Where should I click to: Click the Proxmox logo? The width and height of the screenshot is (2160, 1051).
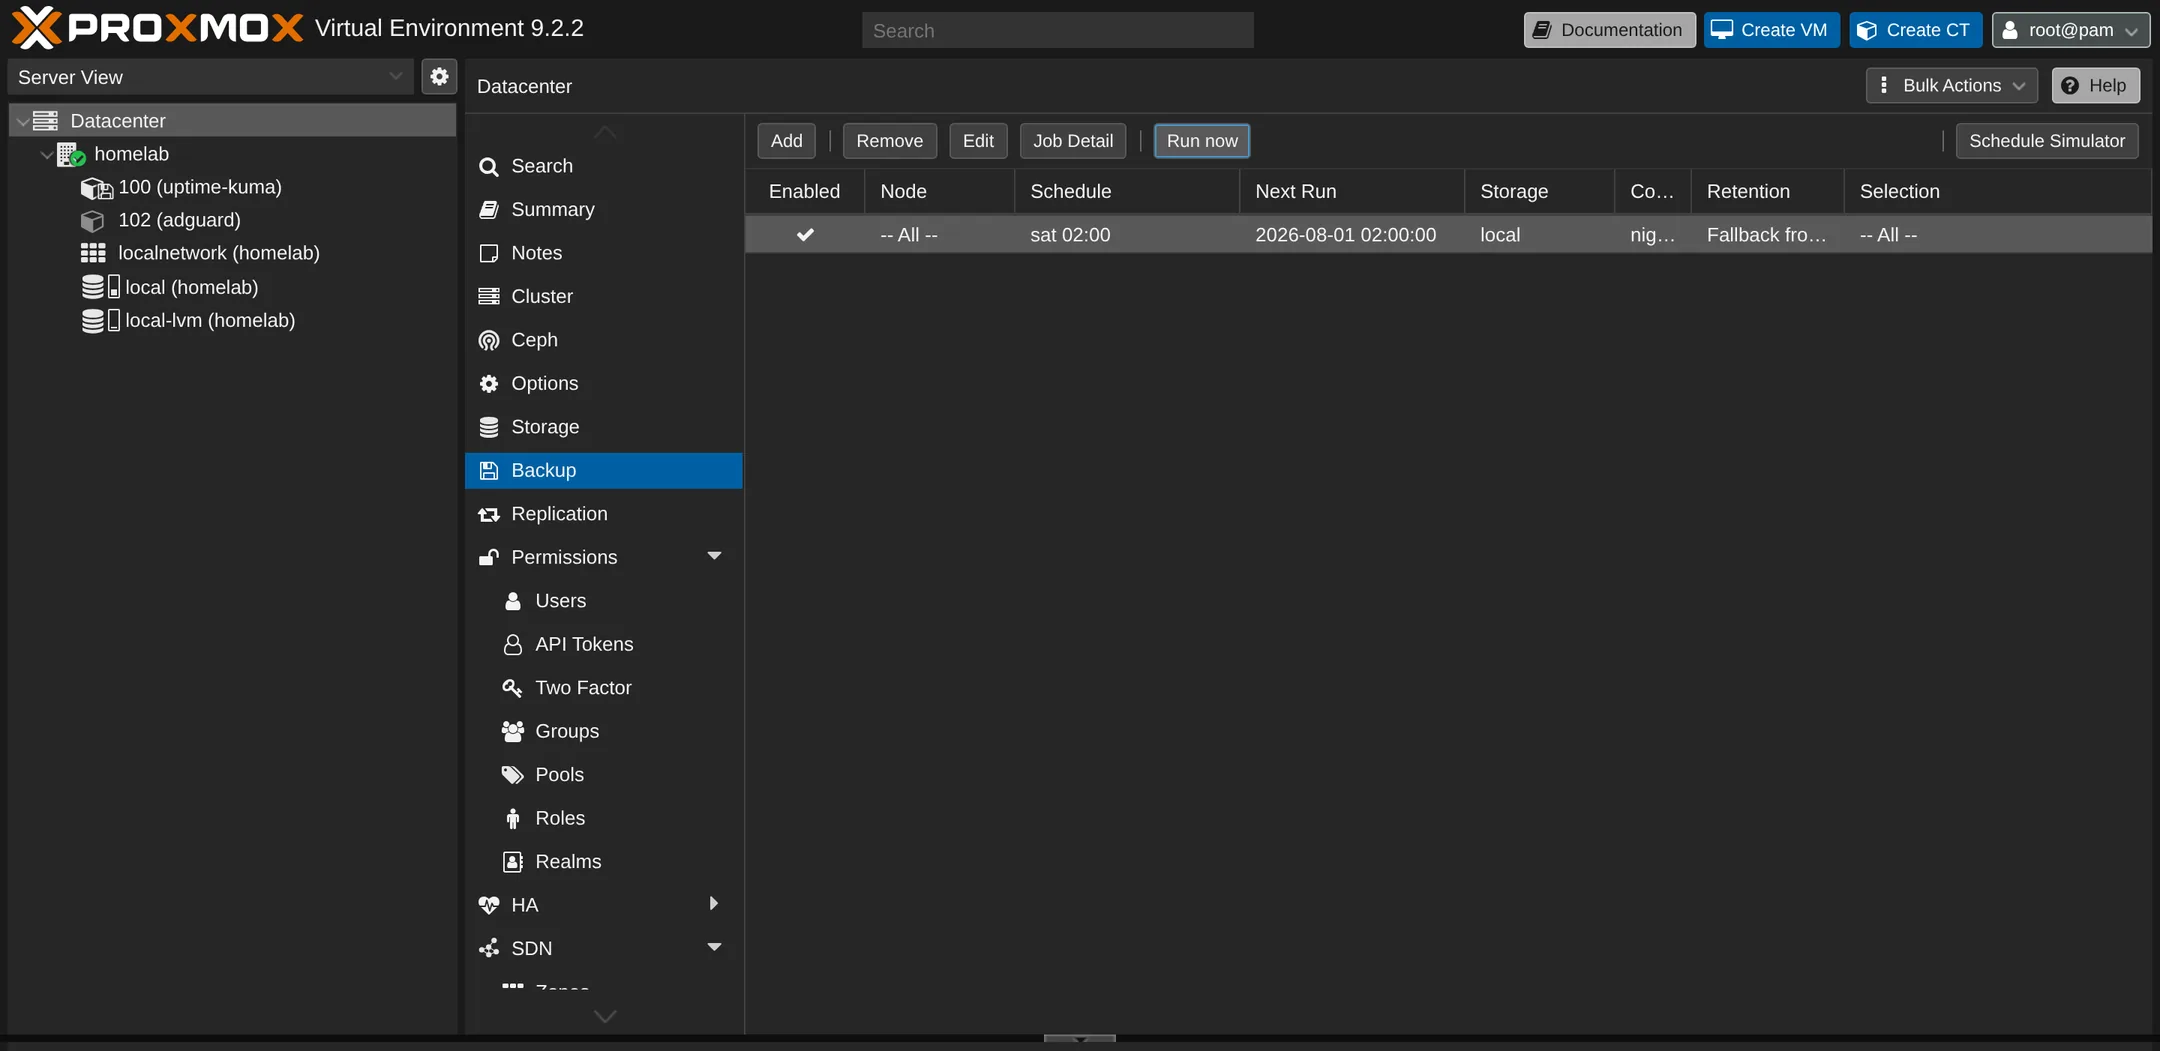point(157,28)
